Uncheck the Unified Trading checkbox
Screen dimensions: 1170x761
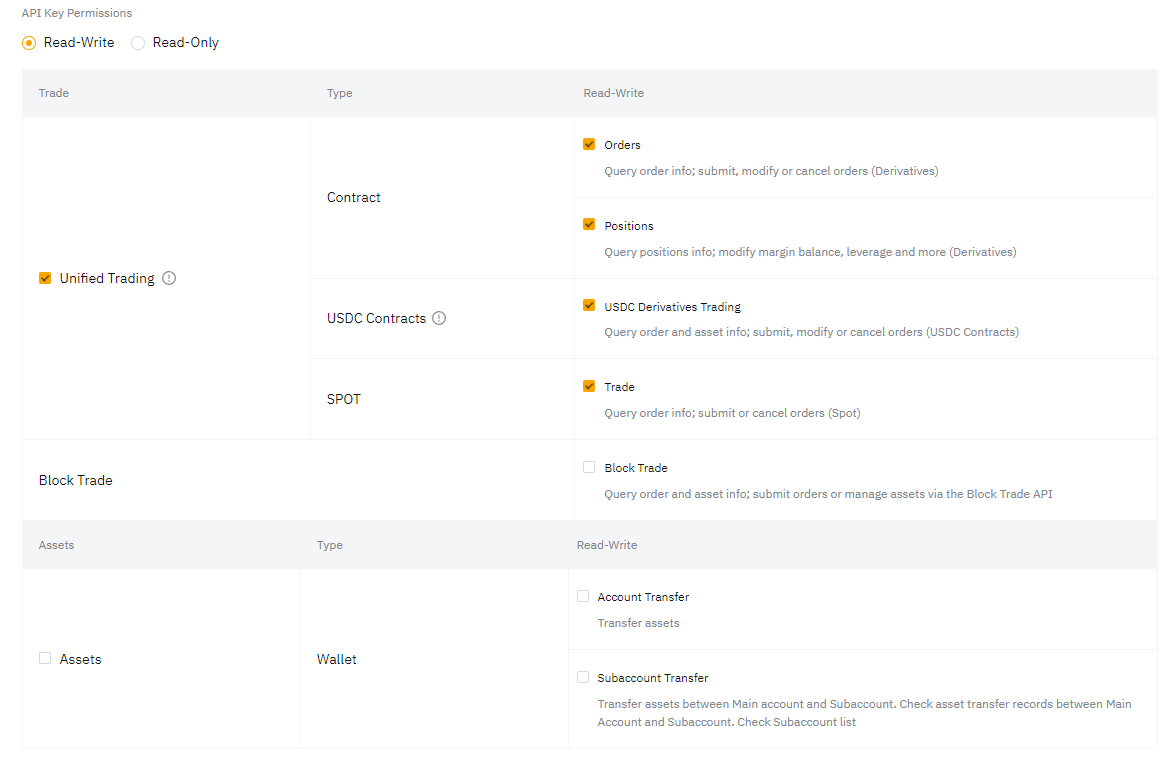coord(45,278)
